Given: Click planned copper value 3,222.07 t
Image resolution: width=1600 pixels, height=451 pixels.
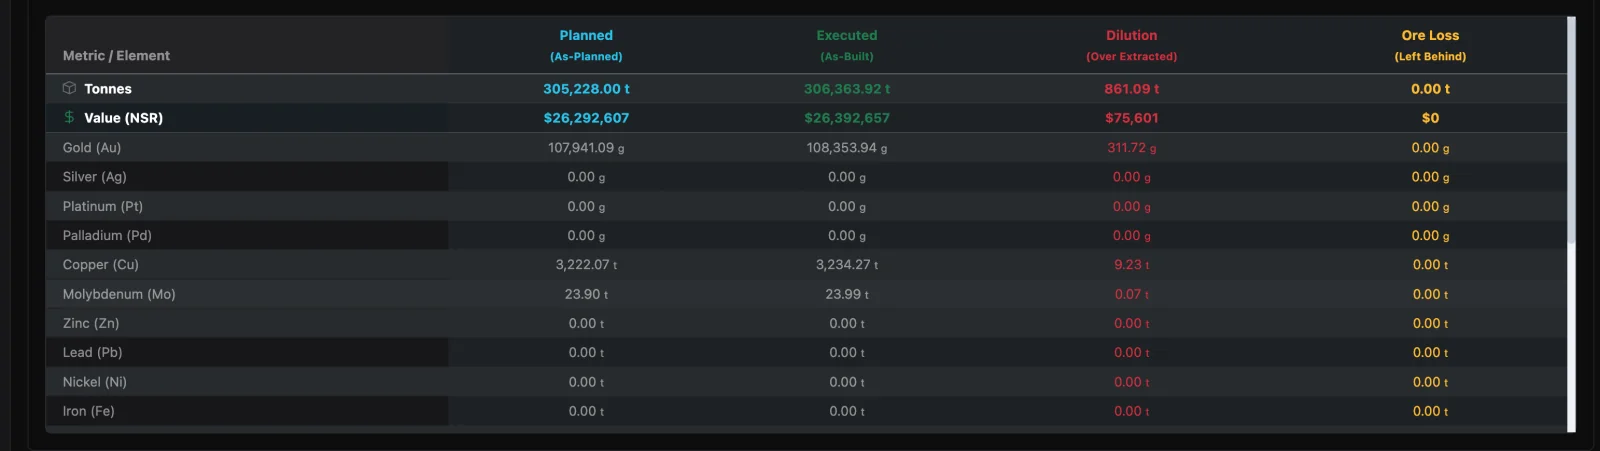Looking at the screenshot, I should click(586, 265).
